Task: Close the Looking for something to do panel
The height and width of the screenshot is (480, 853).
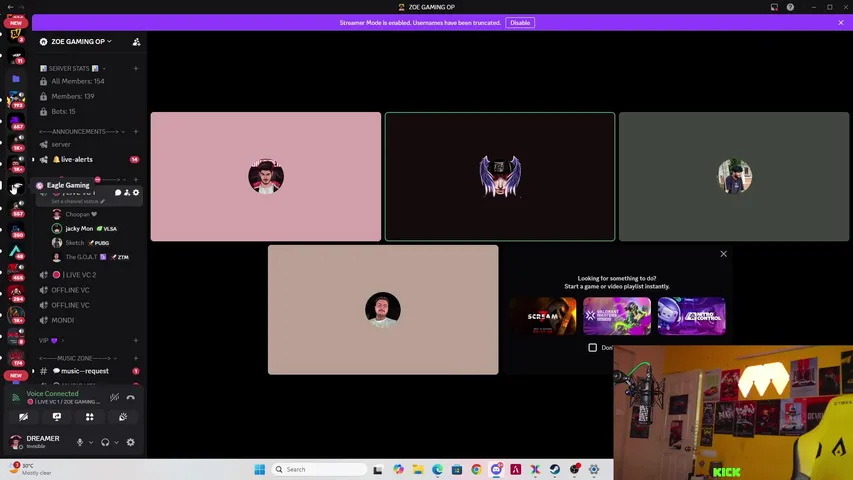Action: pyautogui.click(x=724, y=254)
